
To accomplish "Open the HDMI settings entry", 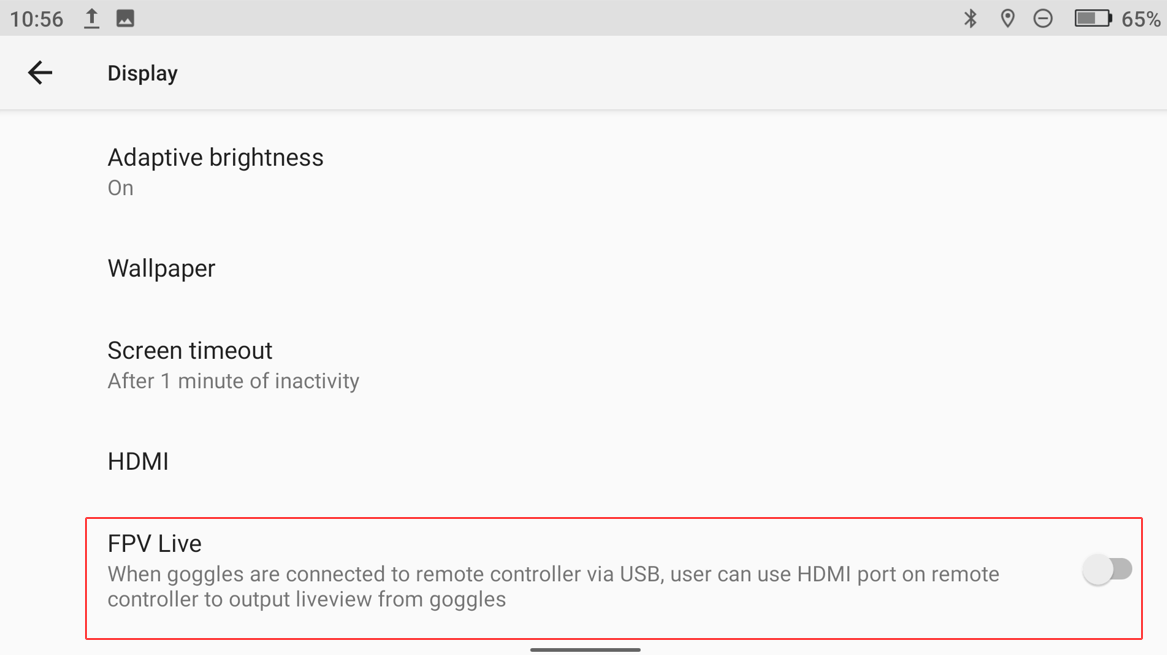I will click(138, 461).
